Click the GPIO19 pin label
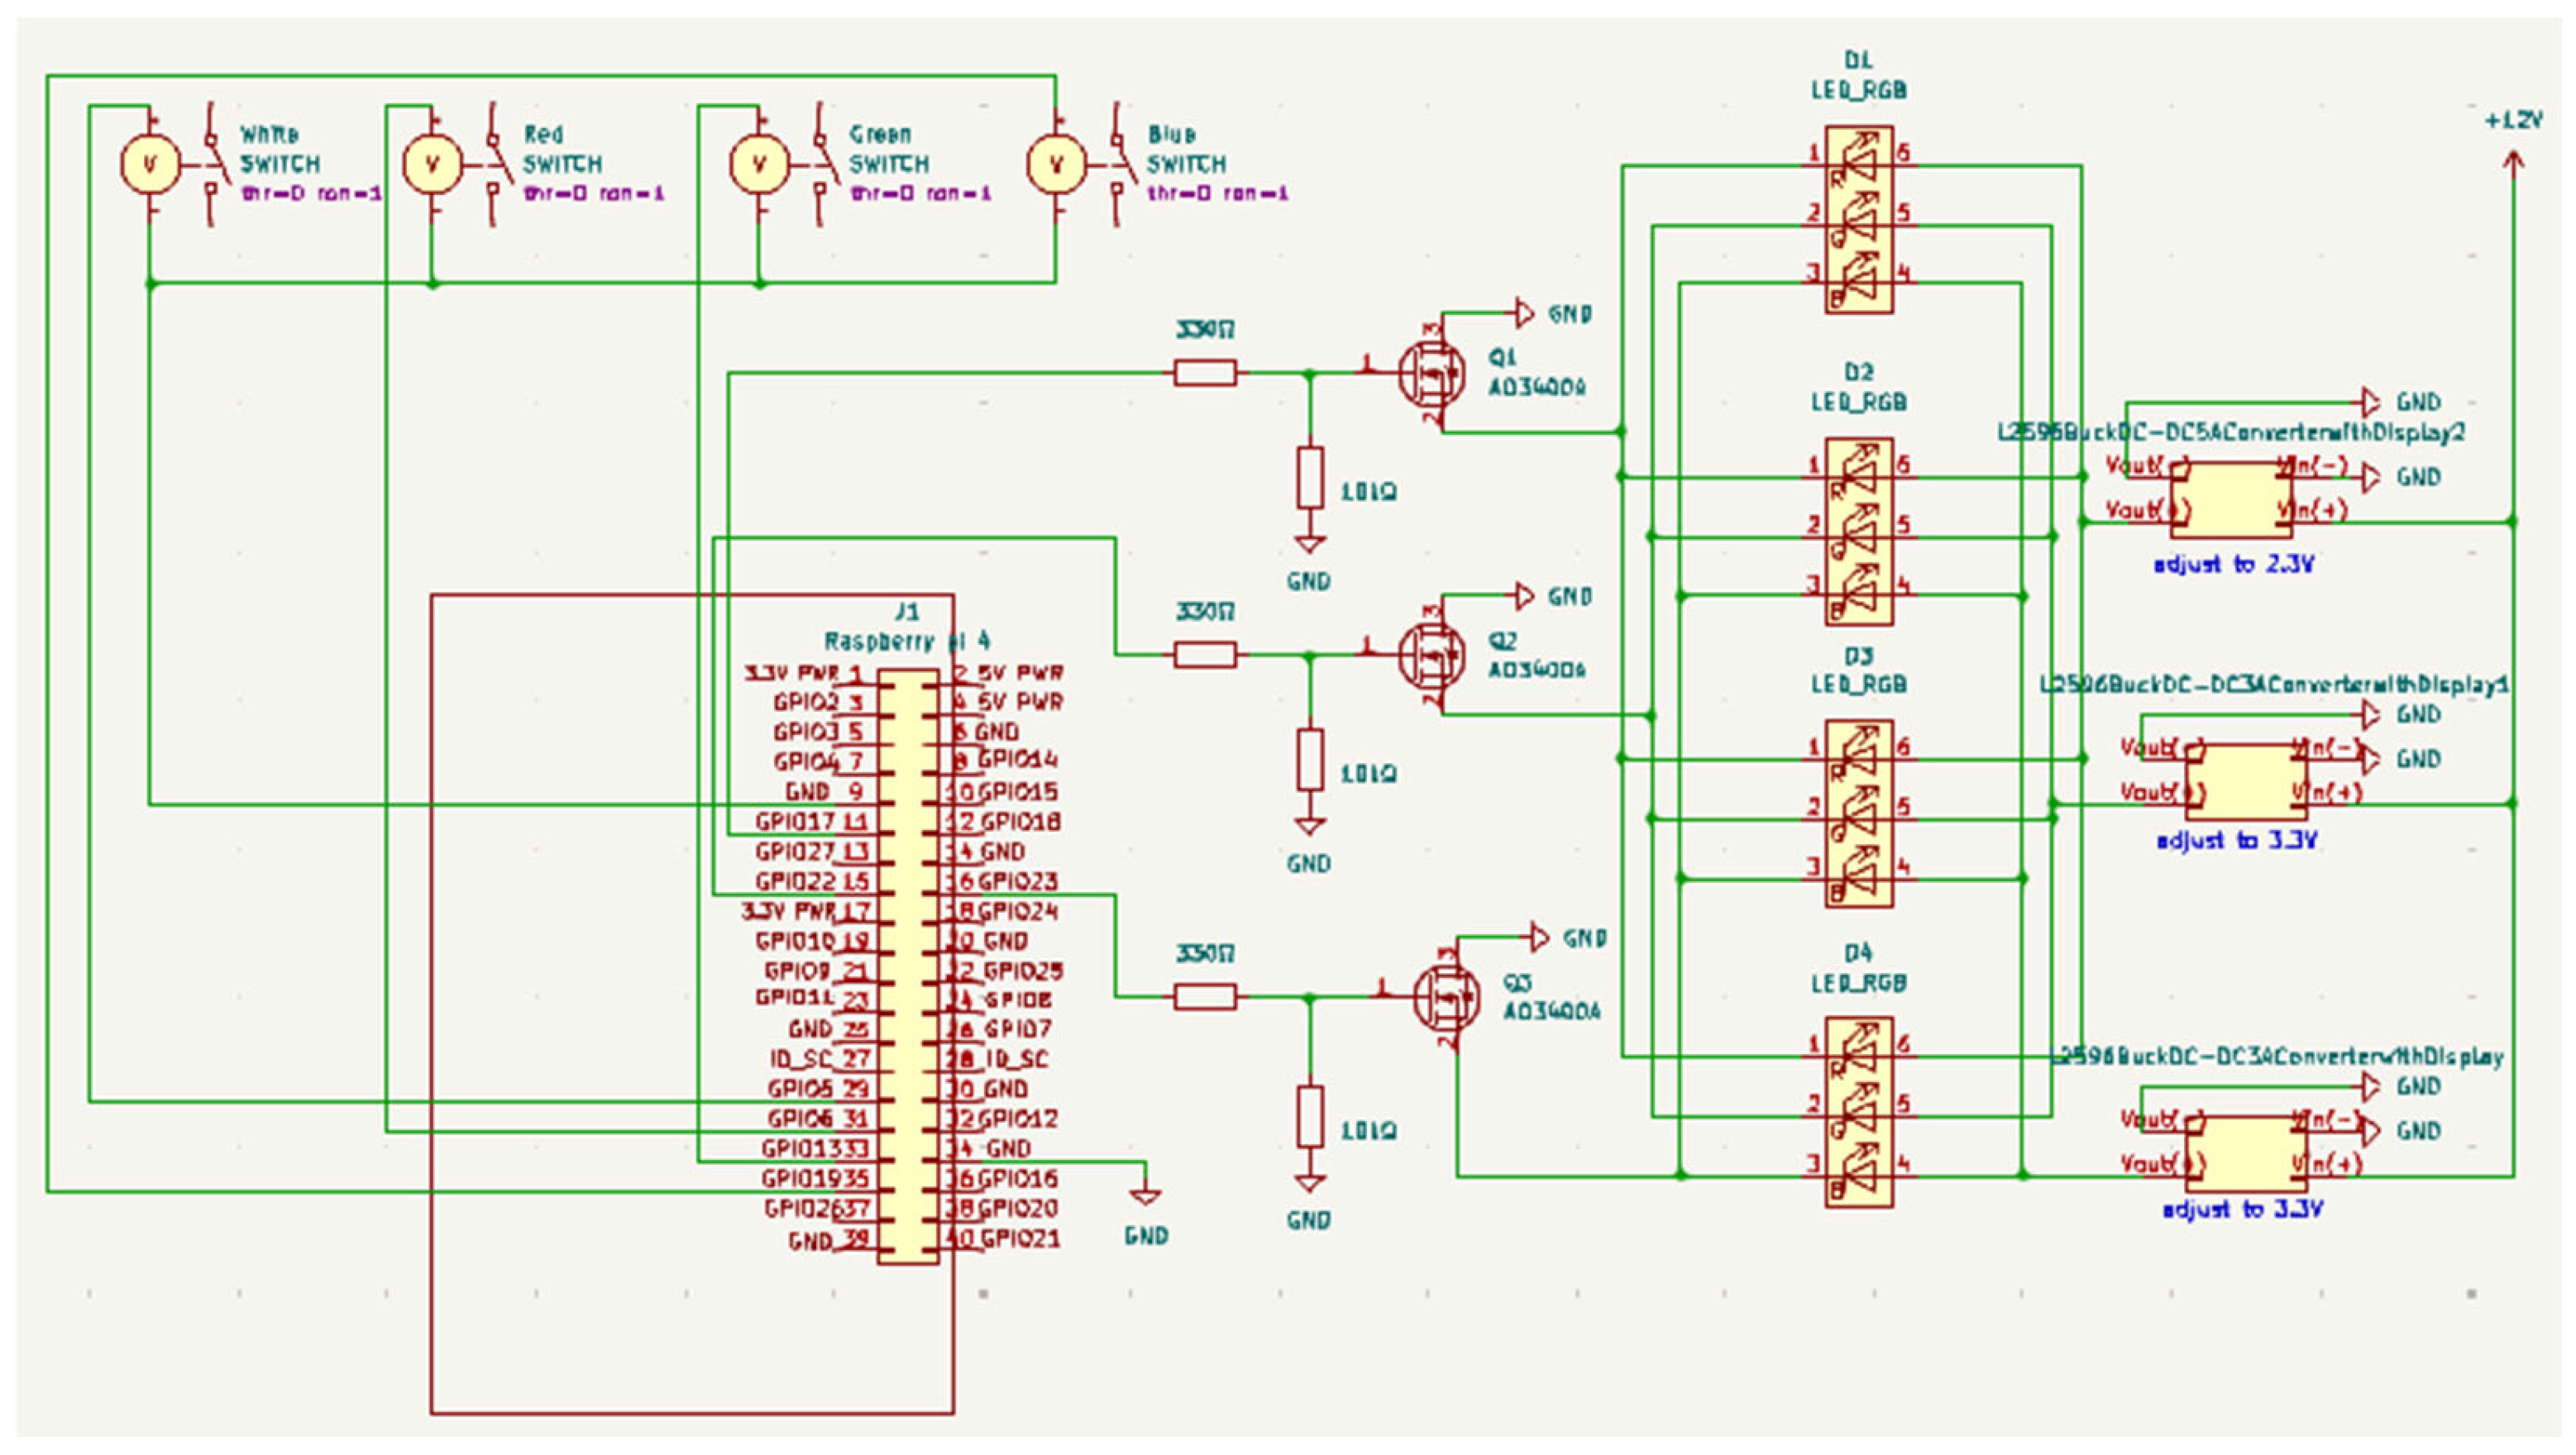Screen dimensions: 2576x1455 click(x=803, y=1179)
